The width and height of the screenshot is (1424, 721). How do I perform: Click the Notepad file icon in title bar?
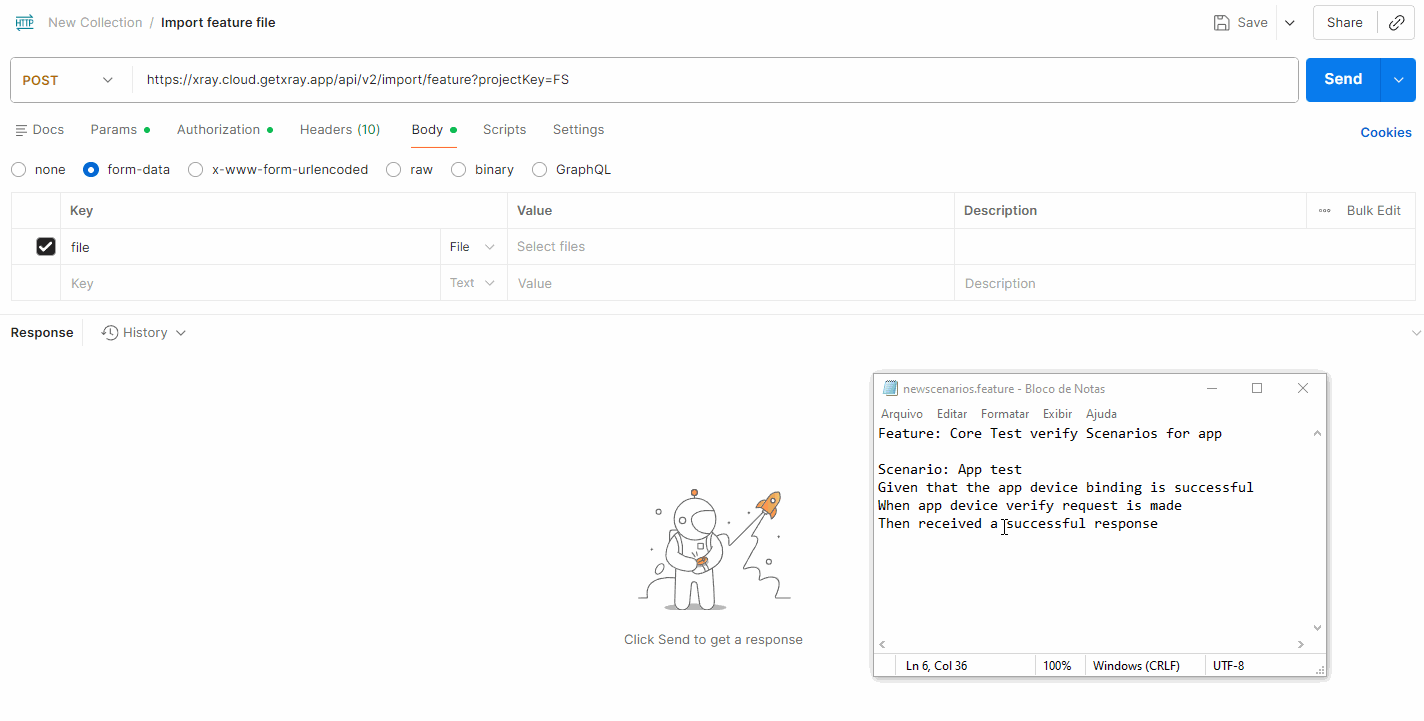890,389
